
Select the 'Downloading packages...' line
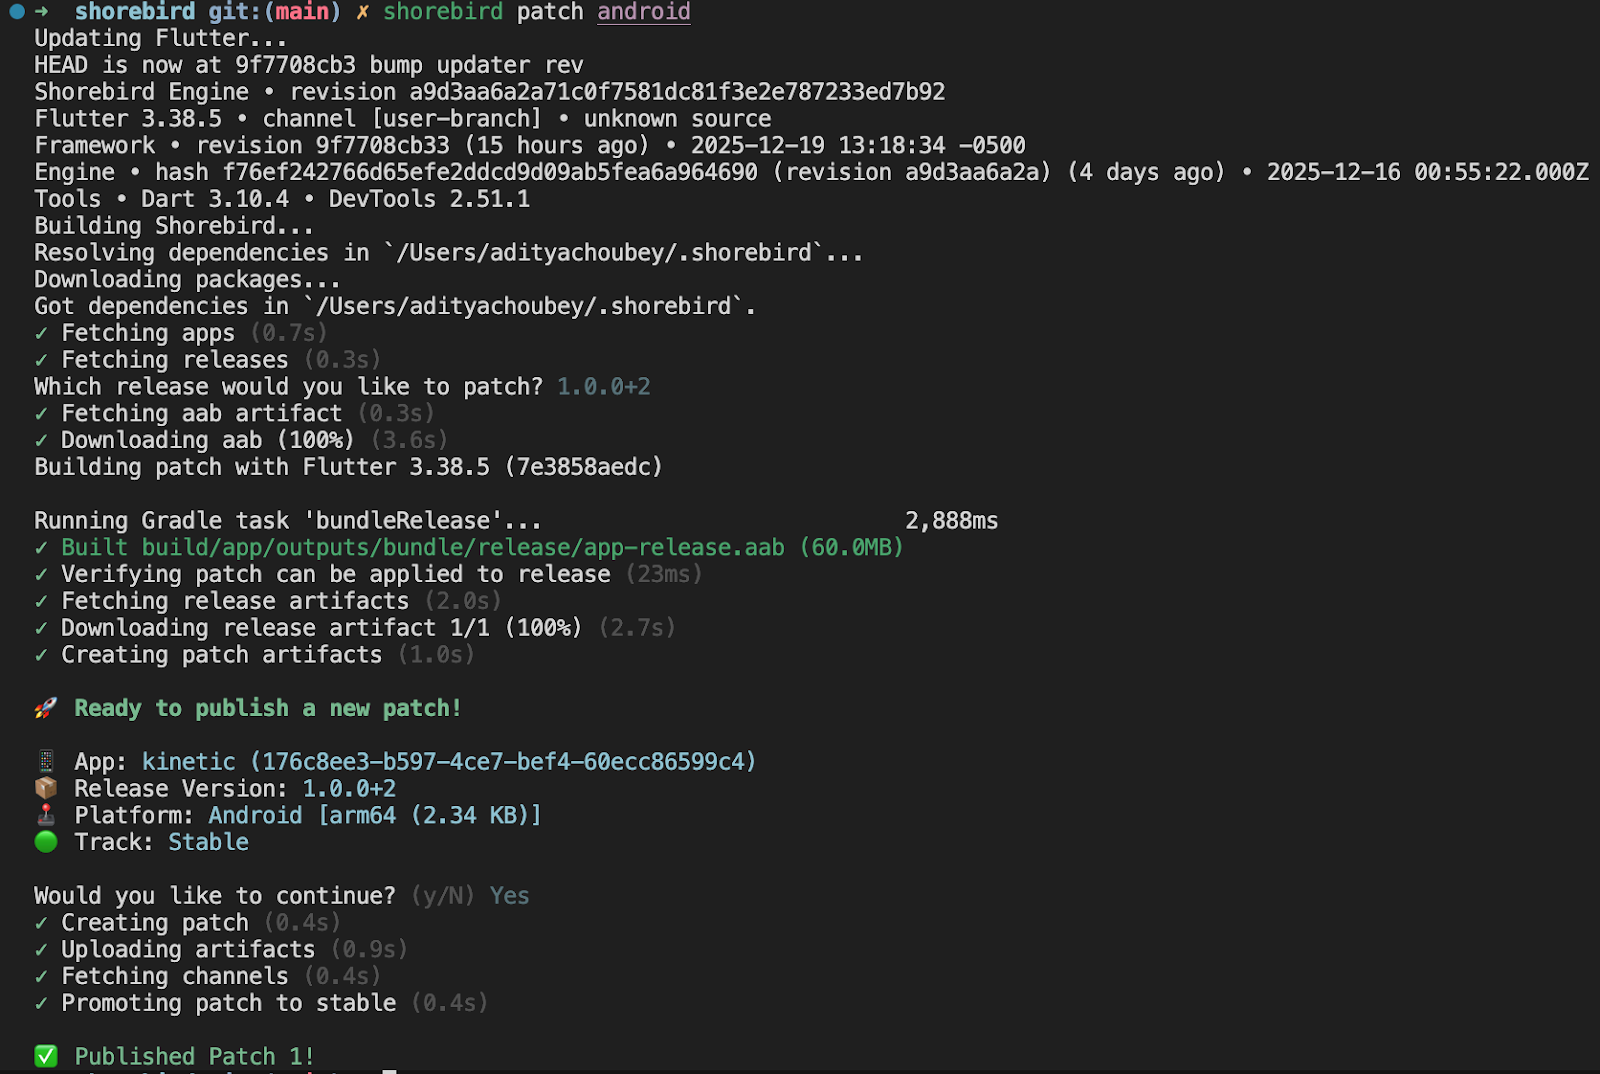point(188,280)
